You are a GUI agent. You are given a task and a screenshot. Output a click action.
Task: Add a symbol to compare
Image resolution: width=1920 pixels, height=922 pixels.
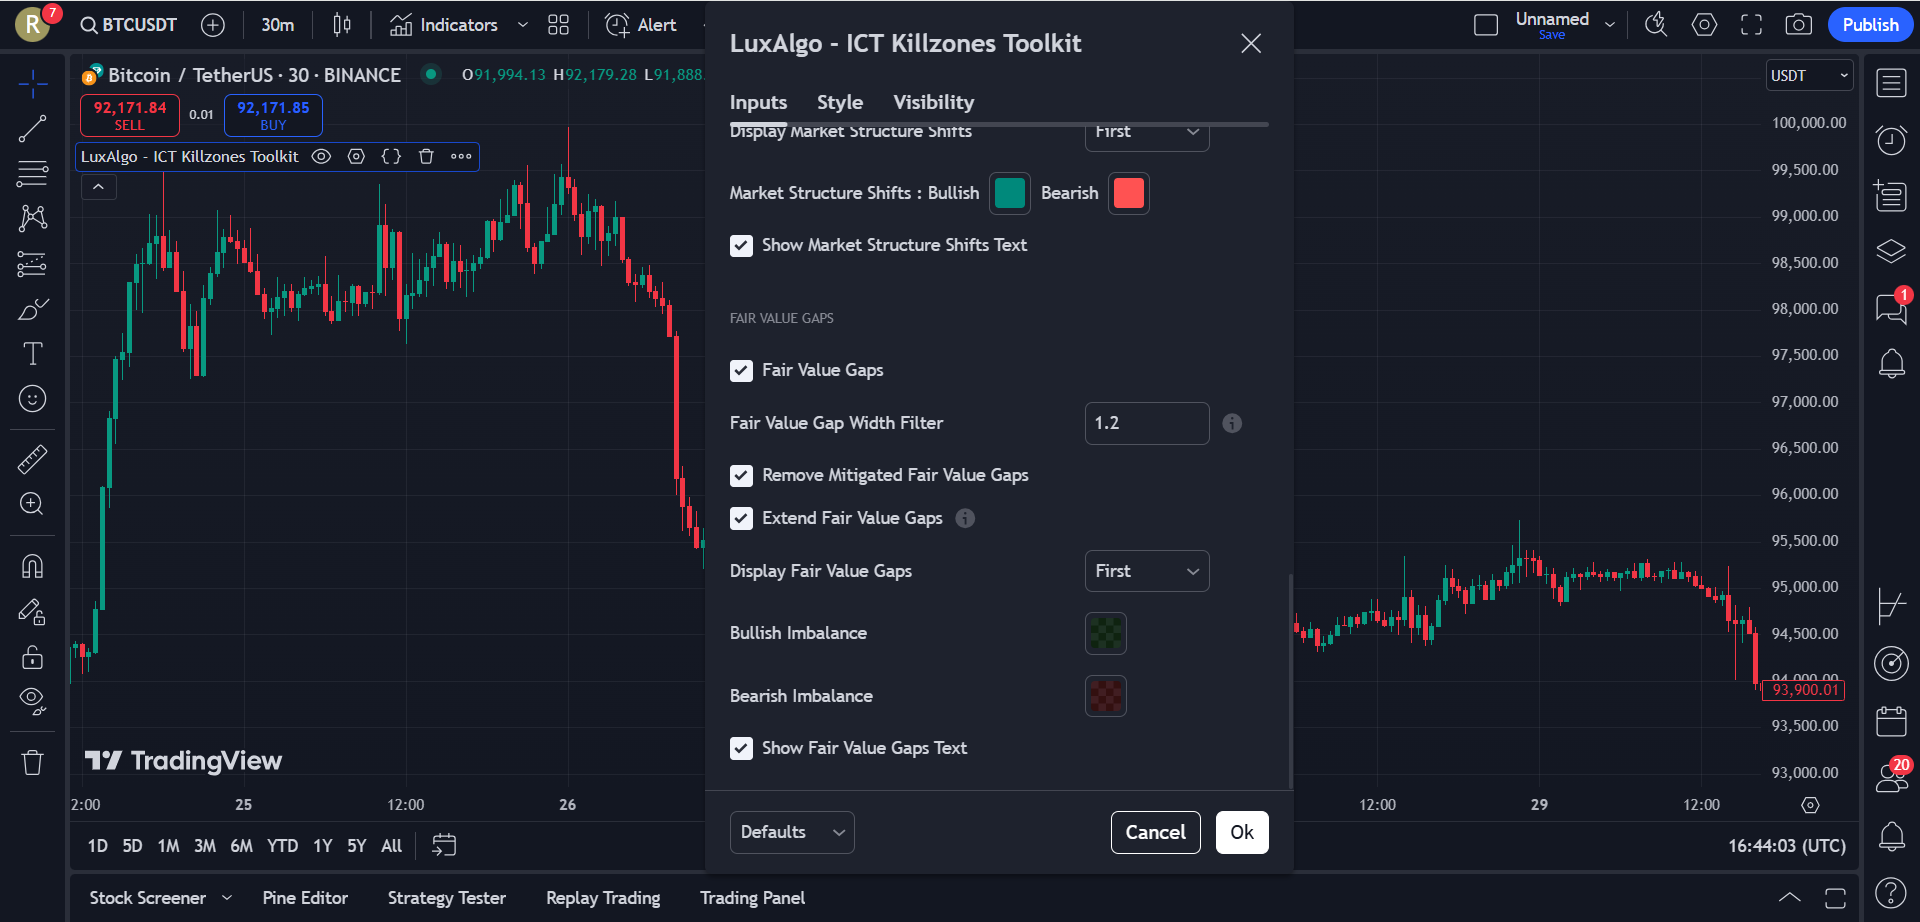click(x=213, y=25)
